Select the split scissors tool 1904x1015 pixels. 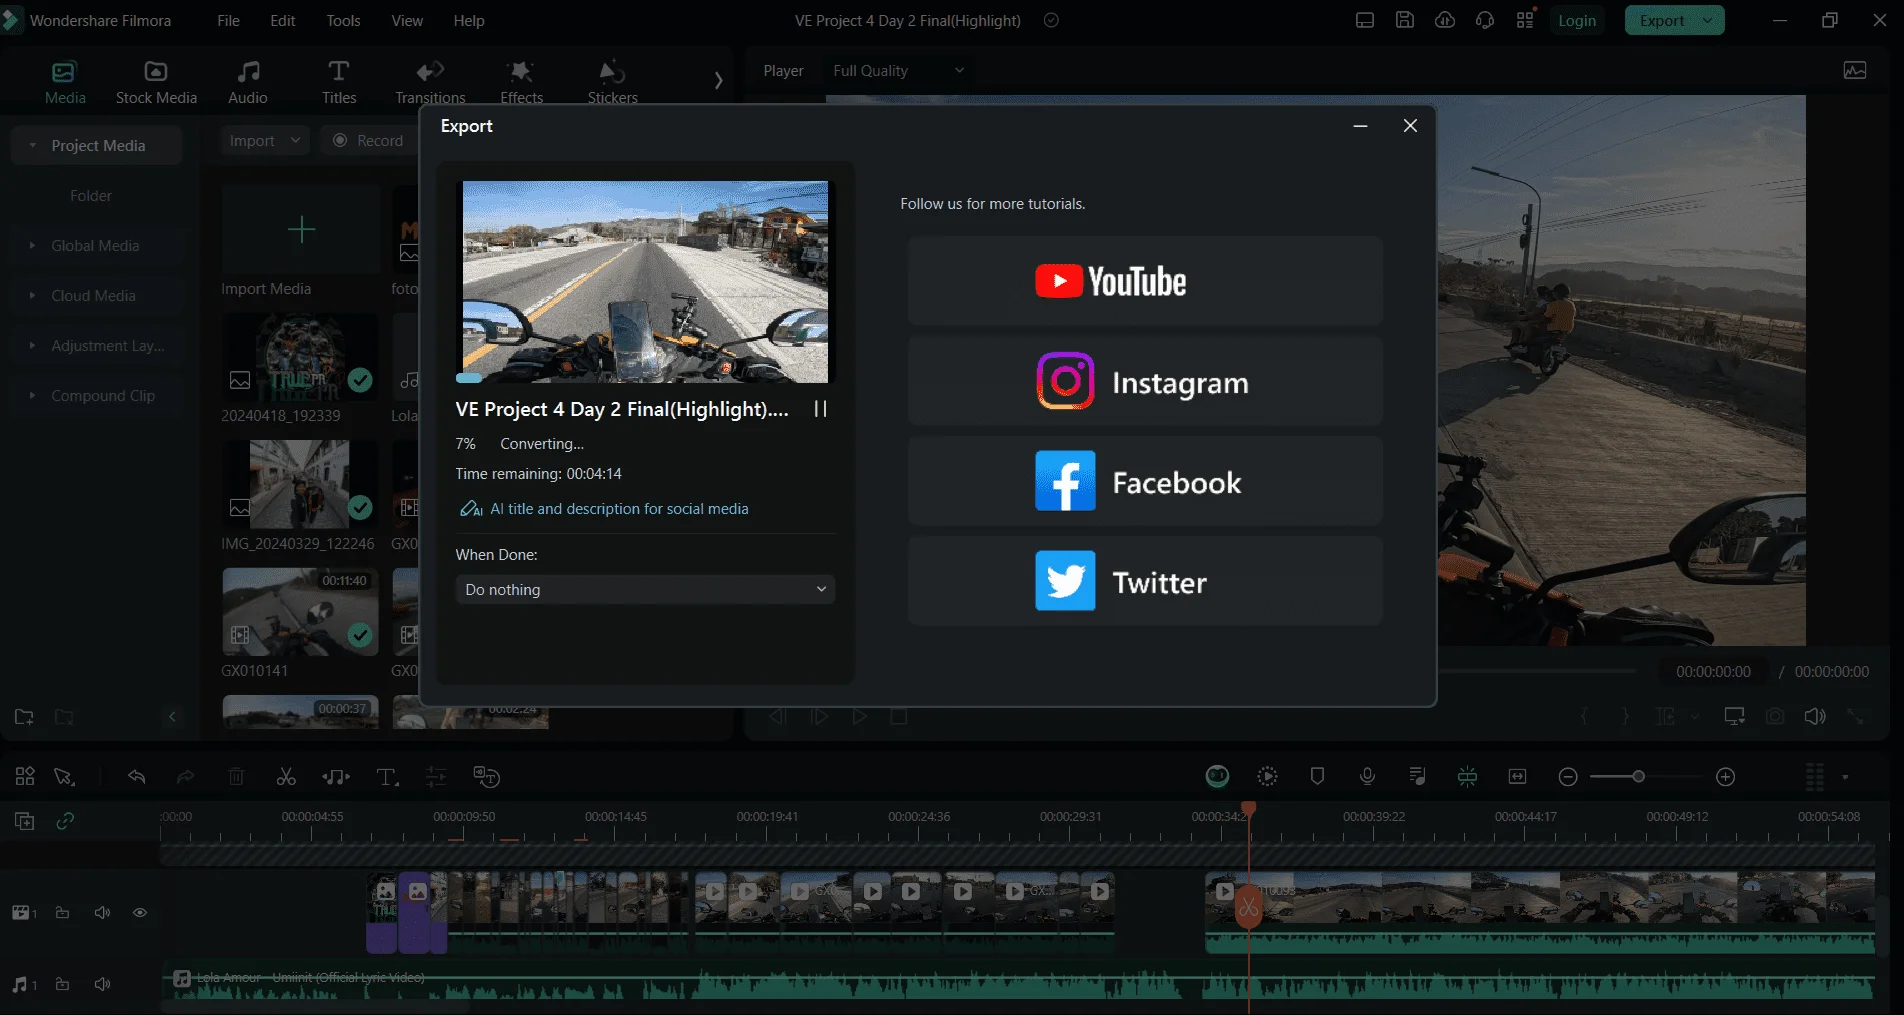pyautogui.click(x=286, y=777)
